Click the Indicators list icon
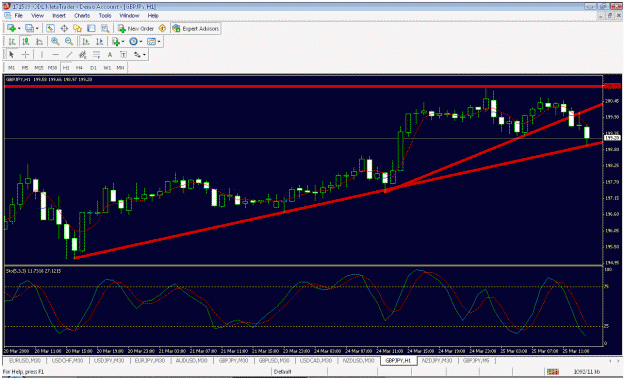 [x=116, y=41]
